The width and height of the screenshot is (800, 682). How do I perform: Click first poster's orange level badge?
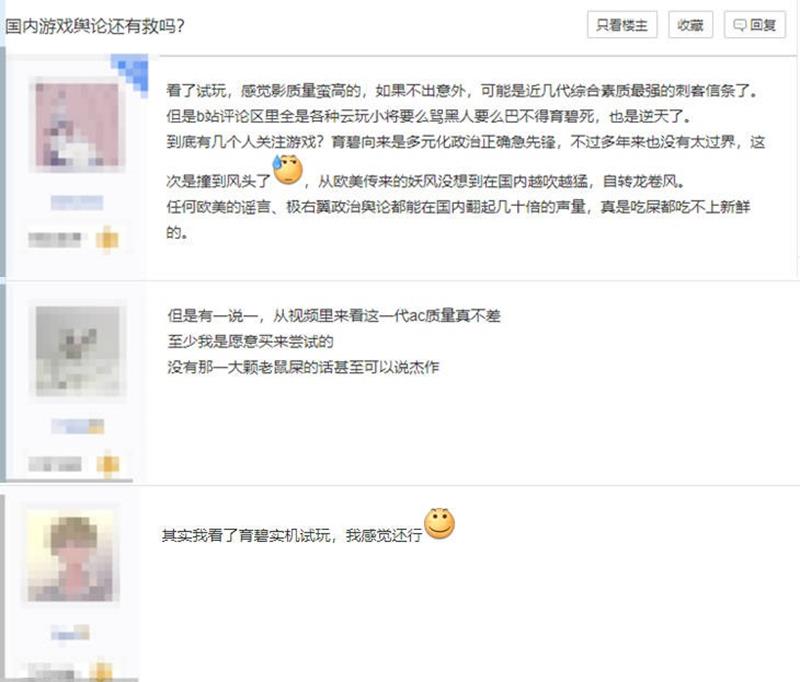tap(107, 239)
